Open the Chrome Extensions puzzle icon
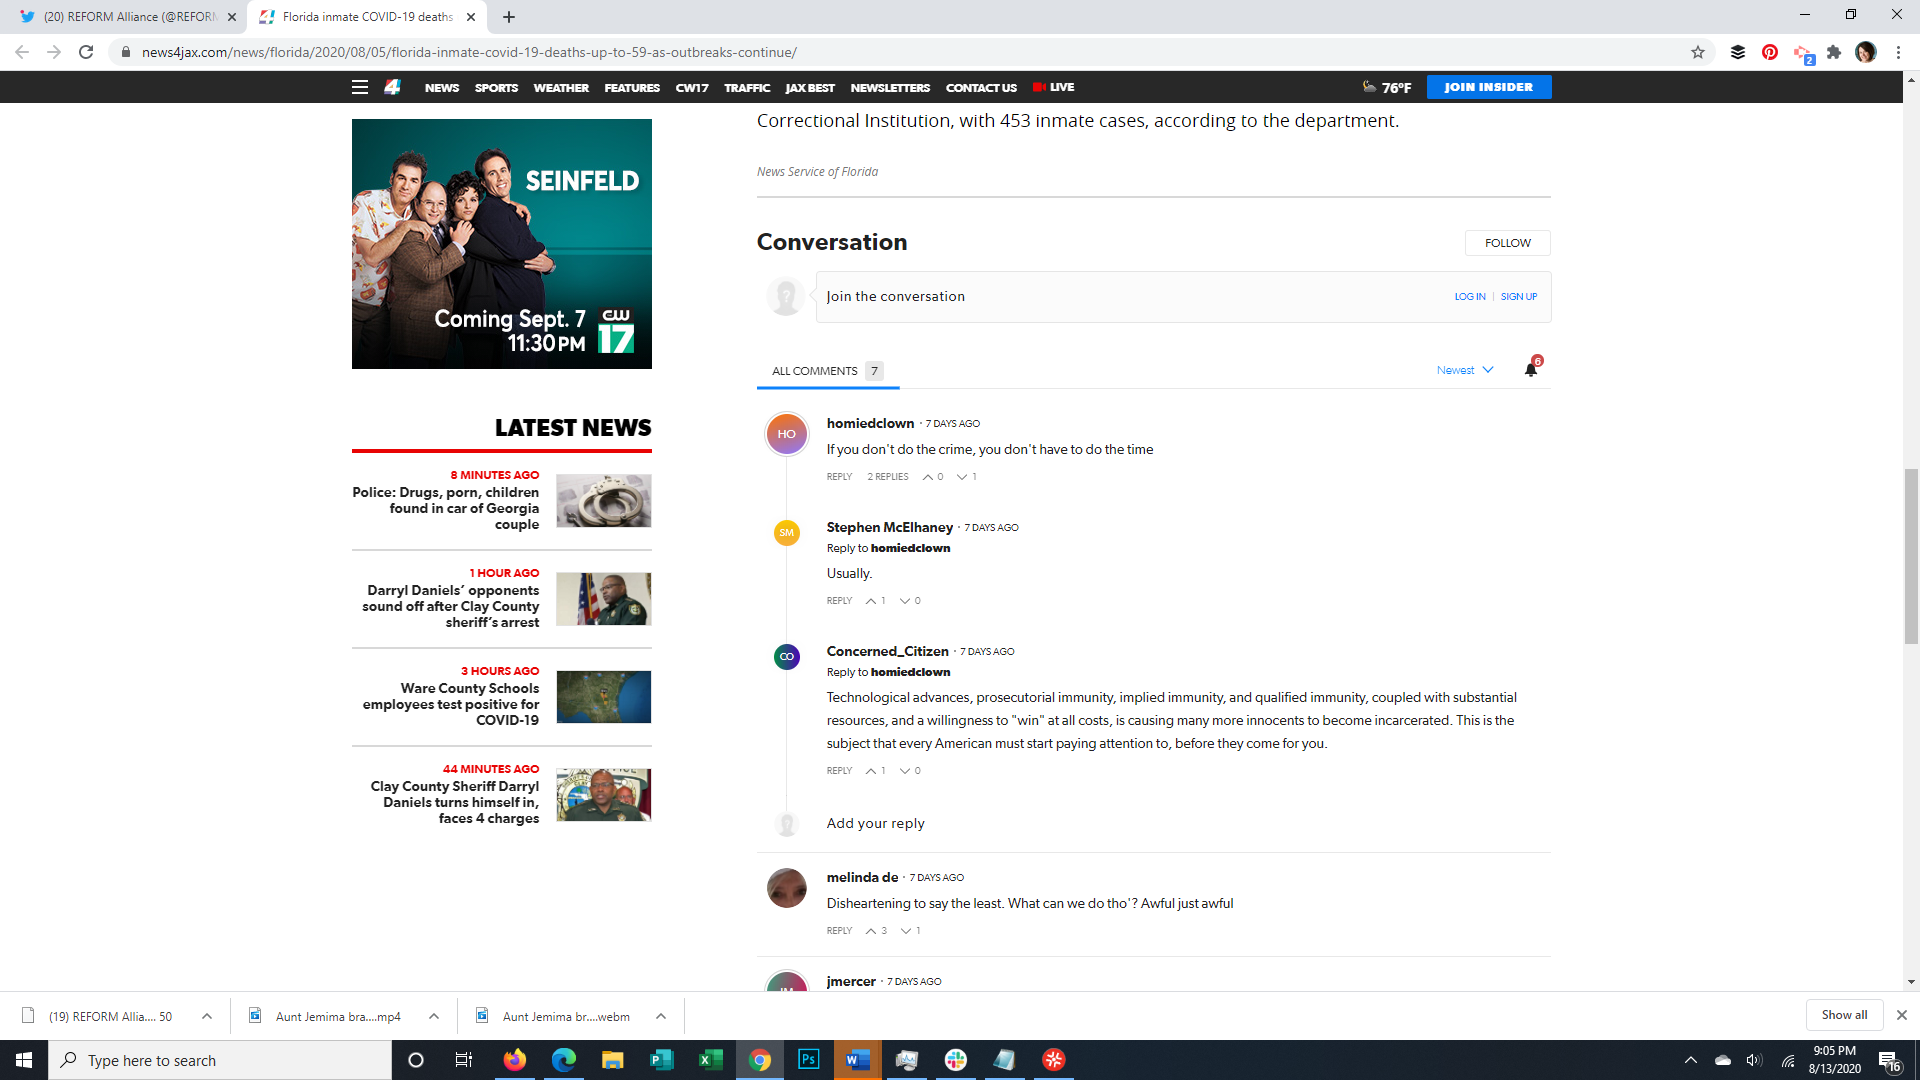 pos(1834,52)
